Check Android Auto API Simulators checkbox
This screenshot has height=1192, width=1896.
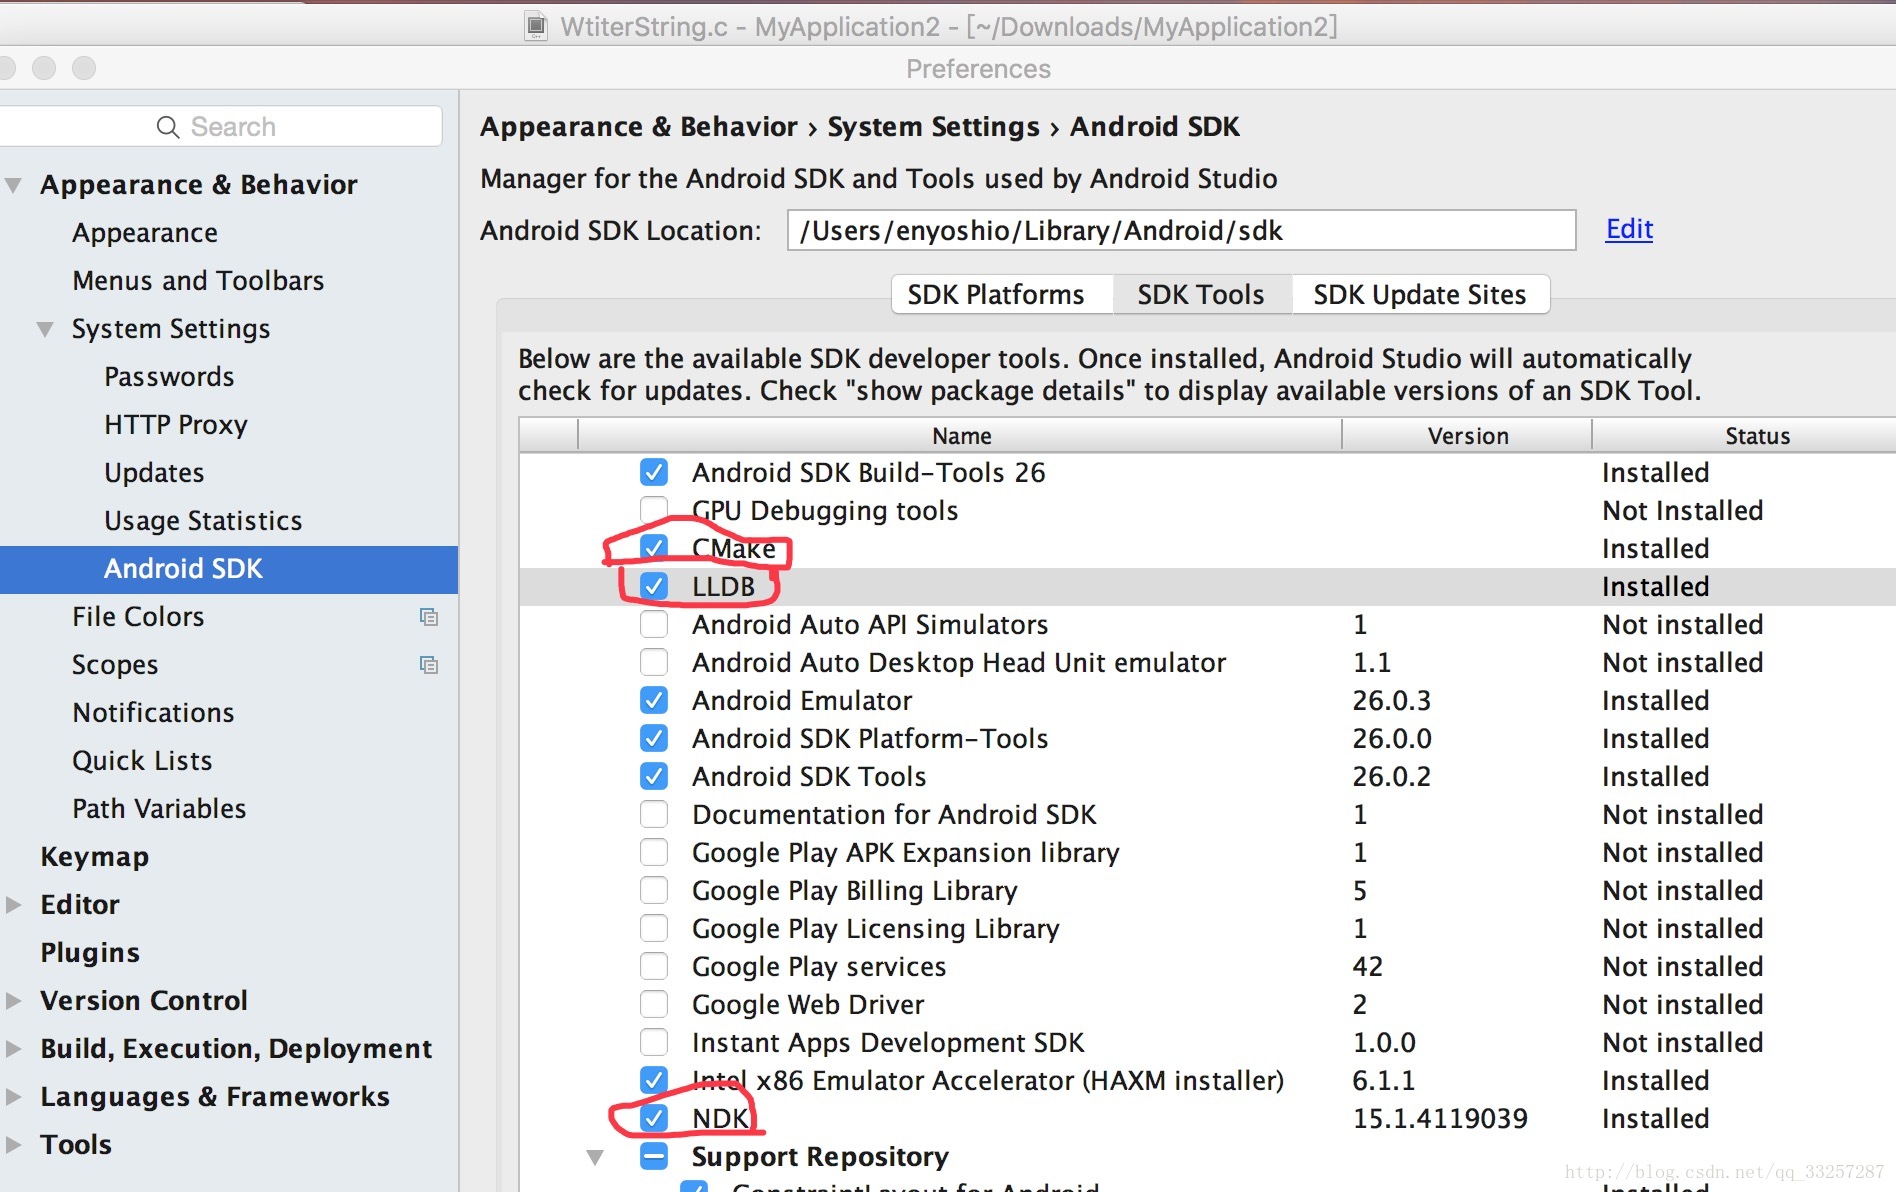pyautogui.click(x=654, y=624)
